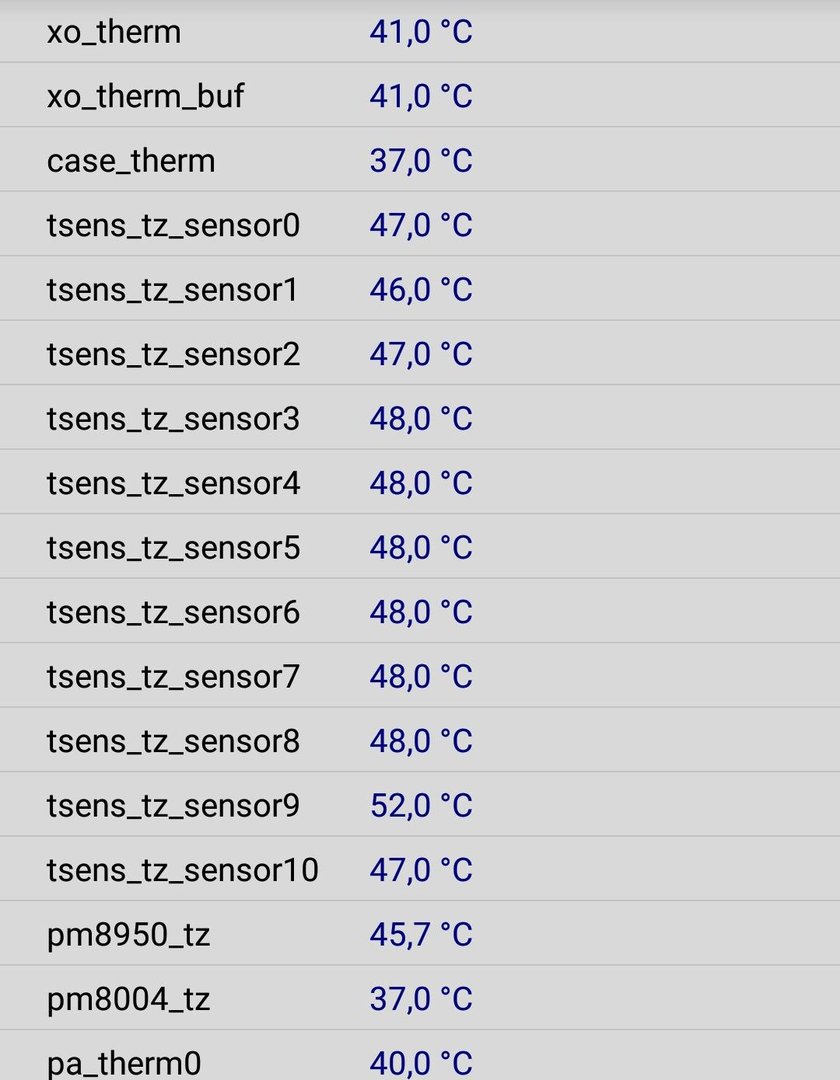Tap the xo_therm_buf row
The image size is (840, 1080).
pos(420,95)
